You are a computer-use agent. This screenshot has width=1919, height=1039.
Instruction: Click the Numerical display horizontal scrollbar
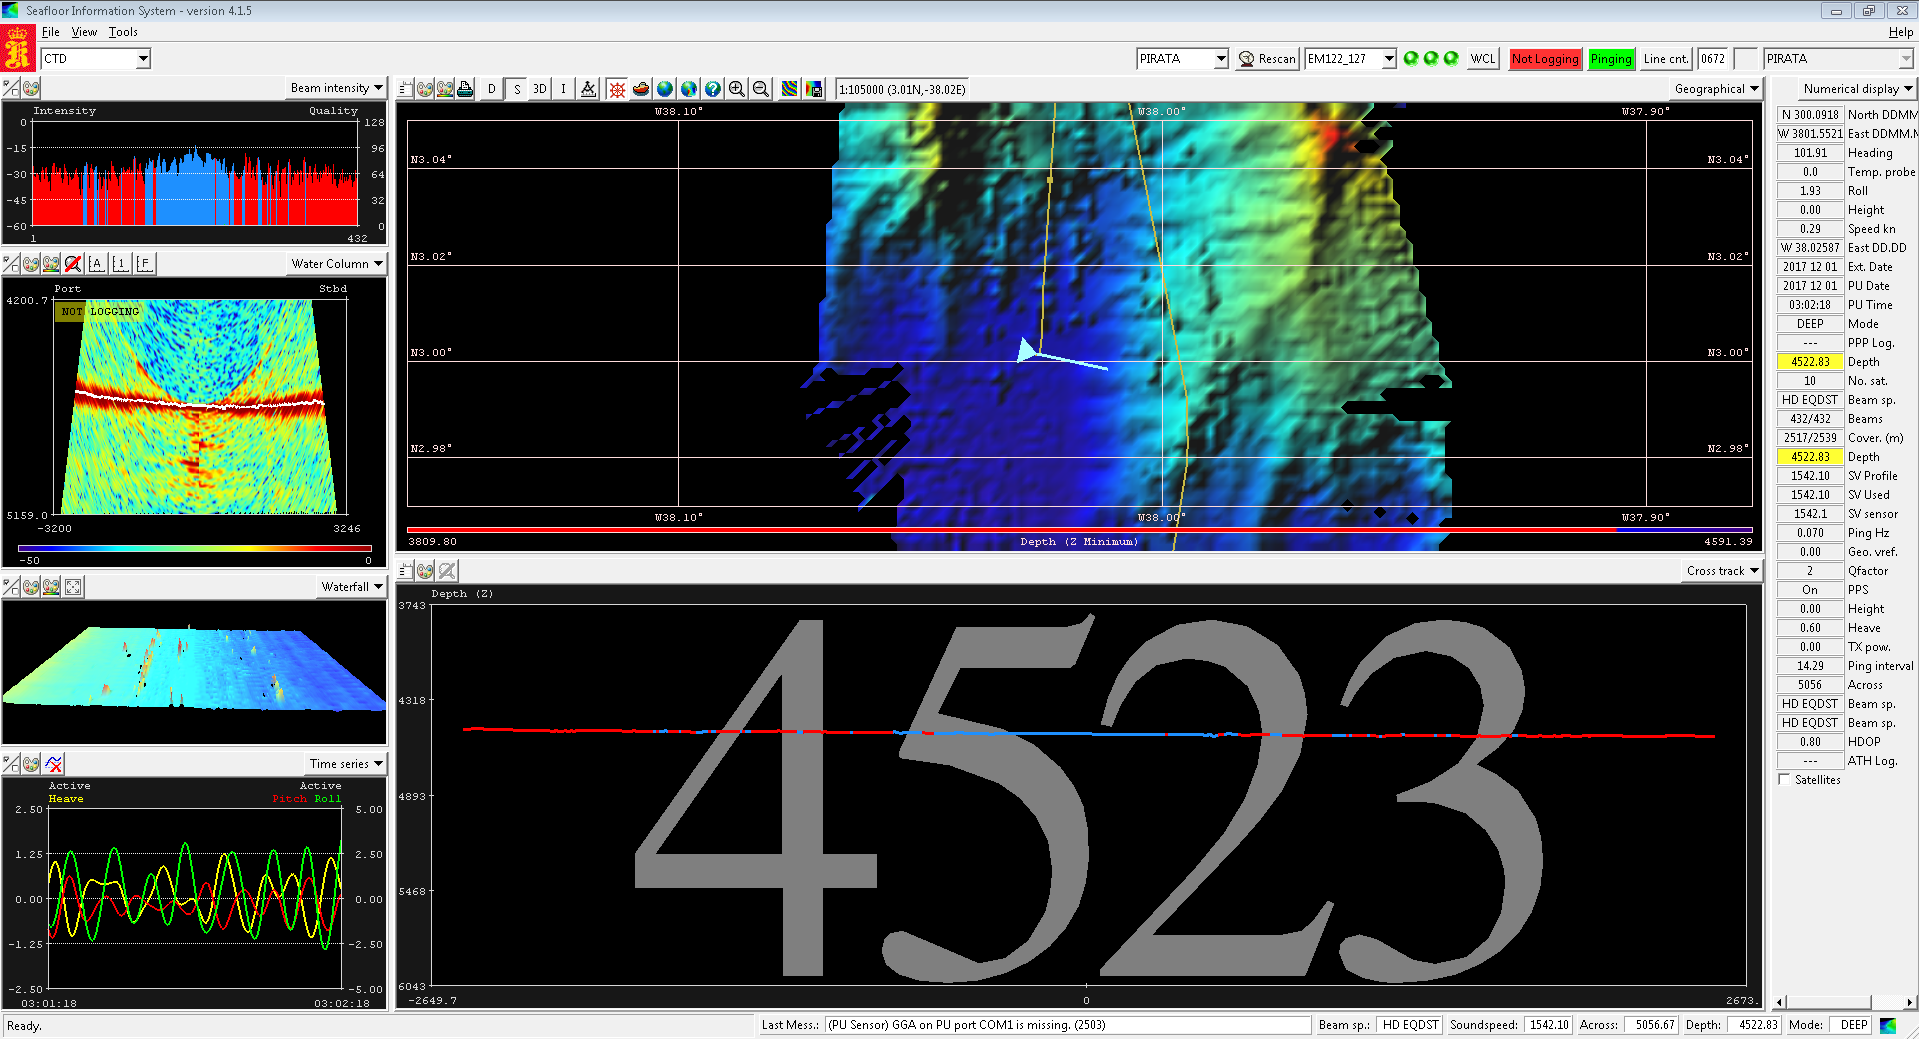pos(1843,1002)
